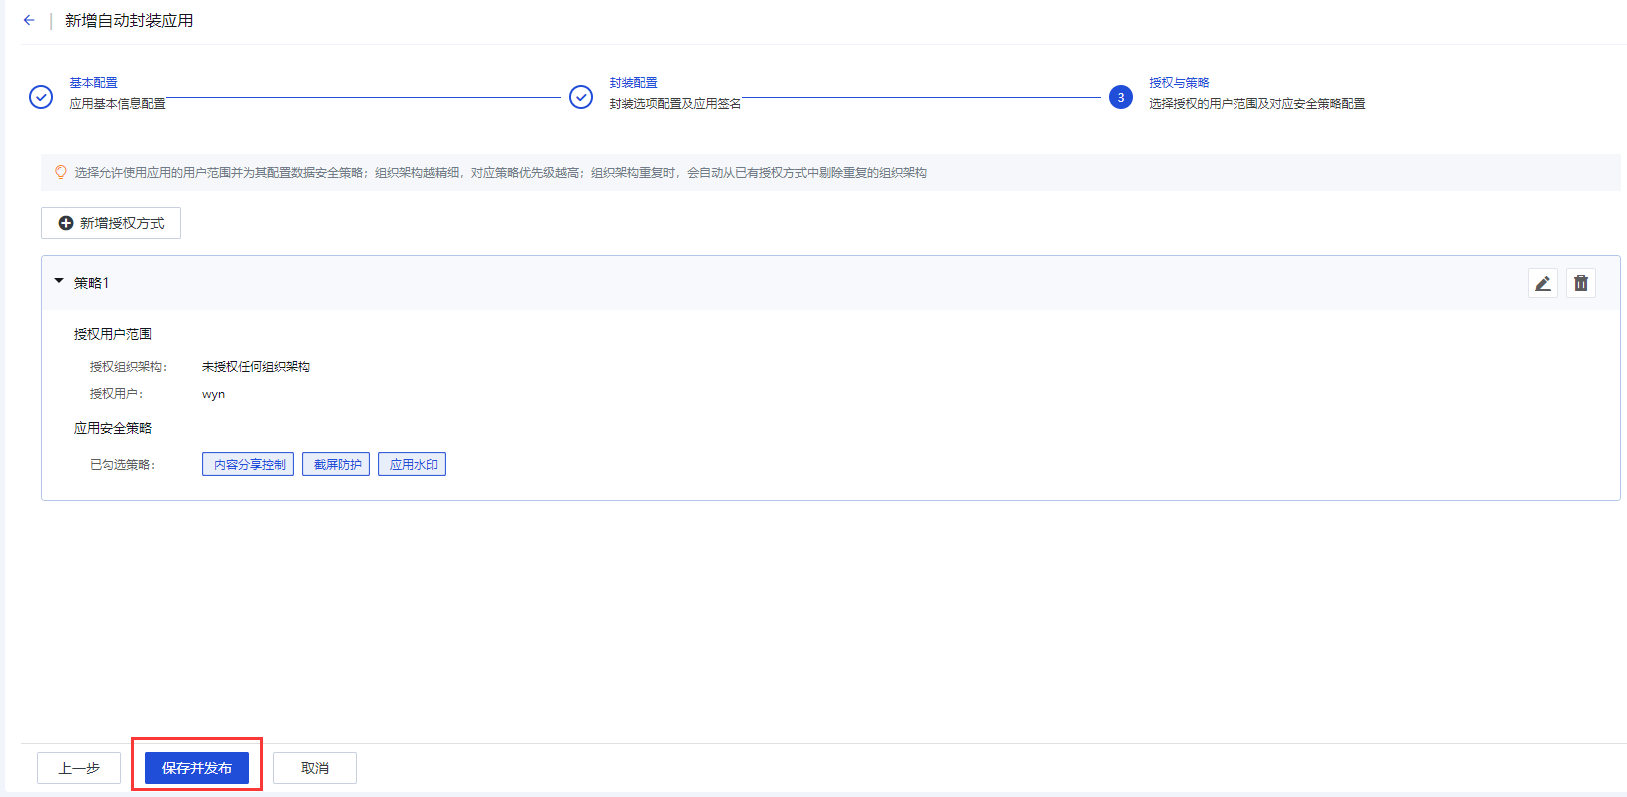Click the step 3 circle icon
This screenshot has width=1627, height=797.
pyautogui.click(x=1120, y=97)
